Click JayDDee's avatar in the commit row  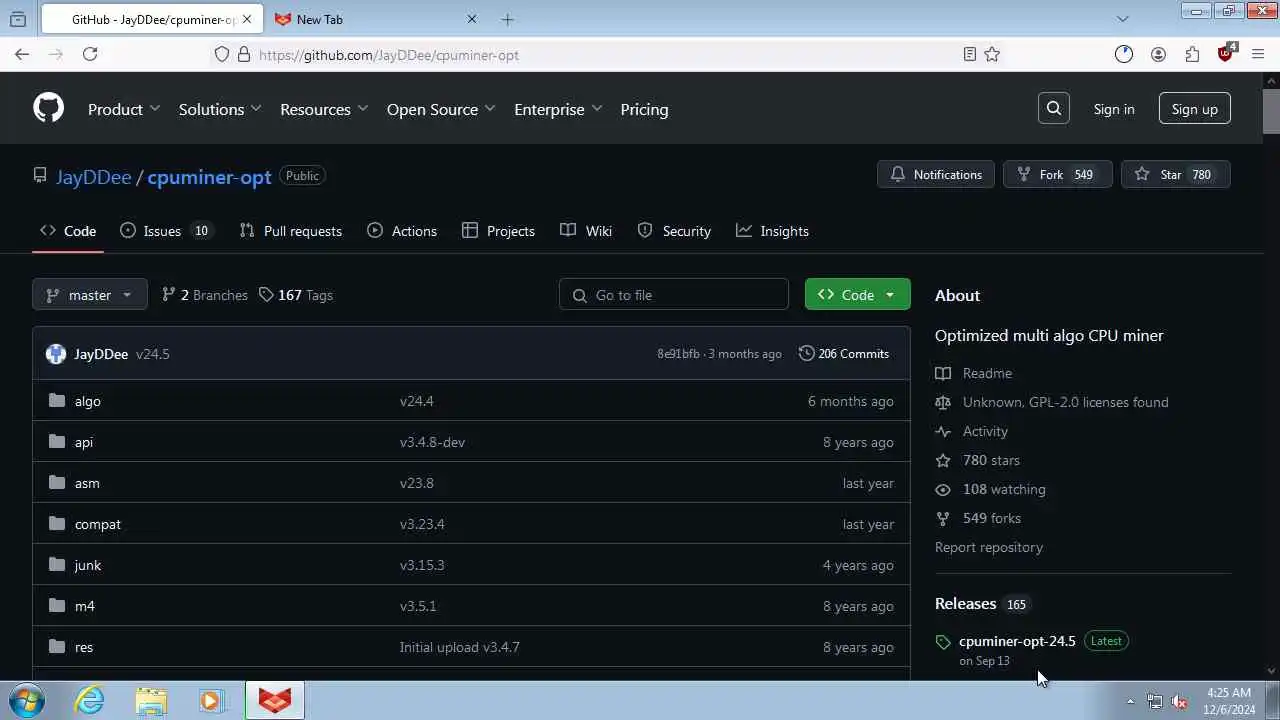(x=56, y=354)
